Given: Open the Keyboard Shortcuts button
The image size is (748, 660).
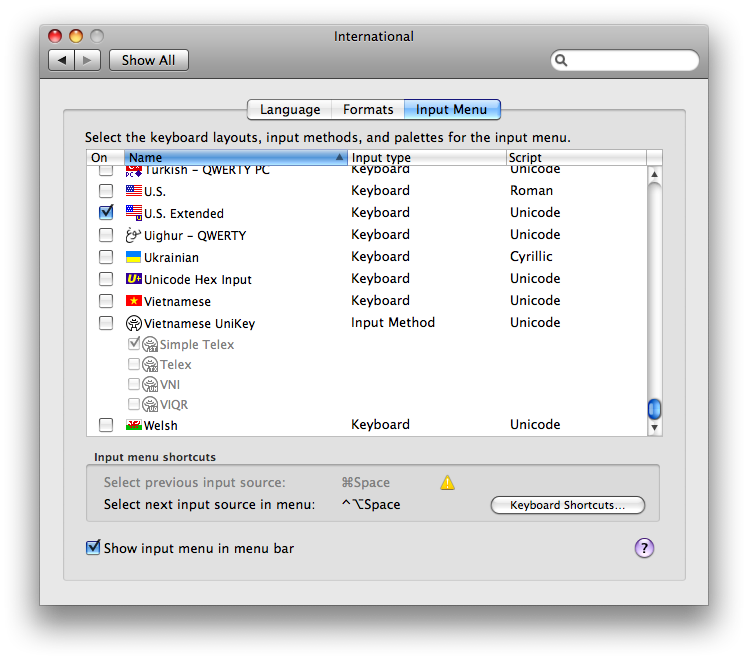Looking at the screenshot, I should click(x=567, y=505).
